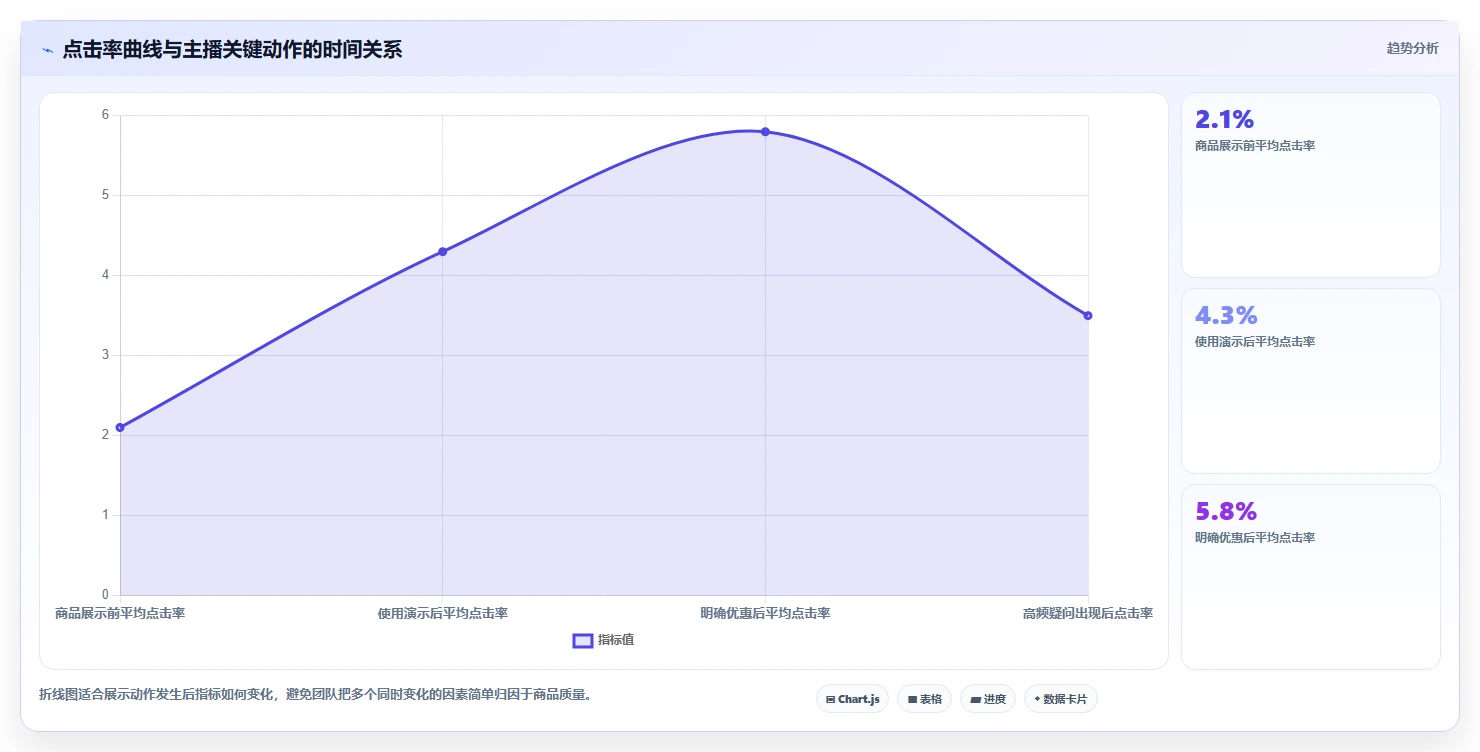Click the 4.3% stat card value
Screen dimensions: 1480x752
coord(1226,315)
